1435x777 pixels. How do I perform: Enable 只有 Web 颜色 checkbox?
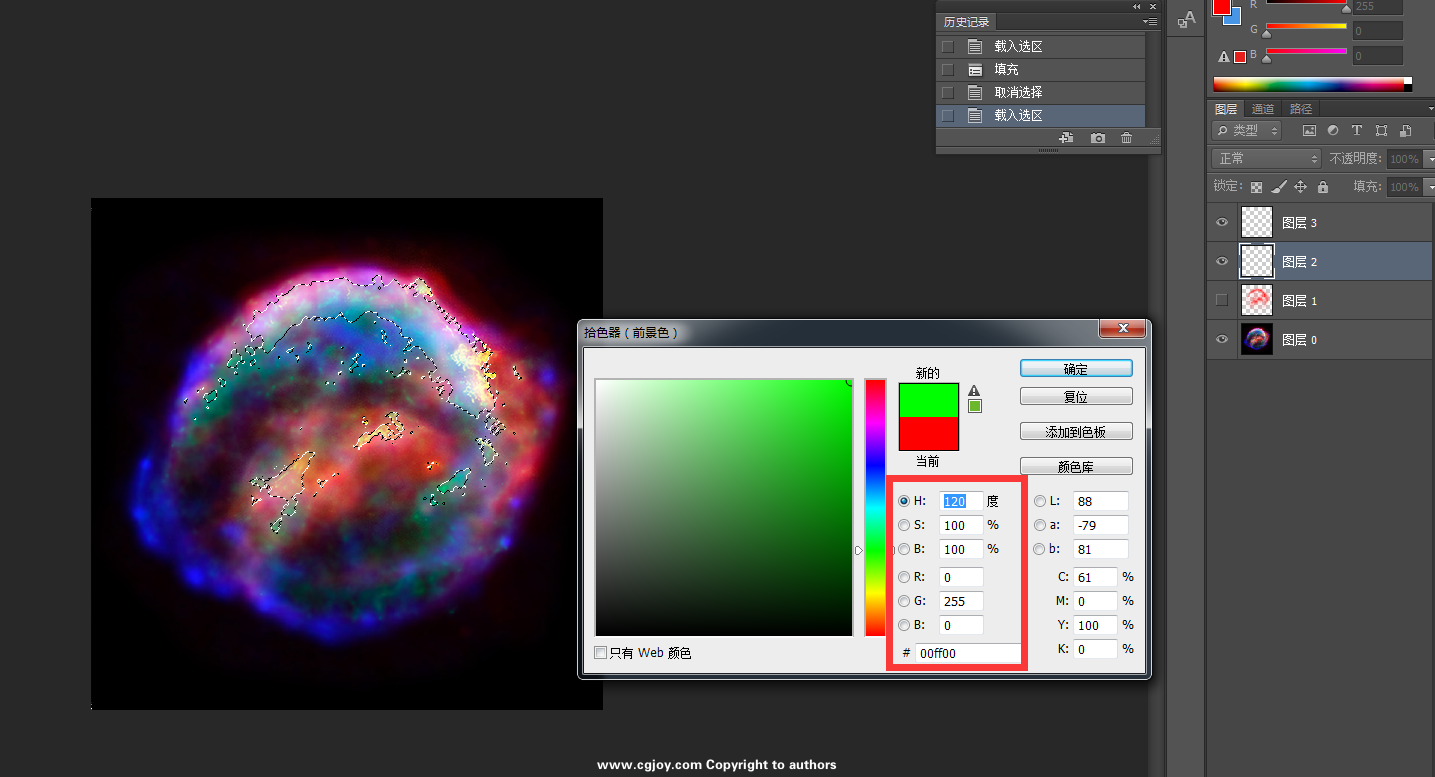[x=600, y=653]
